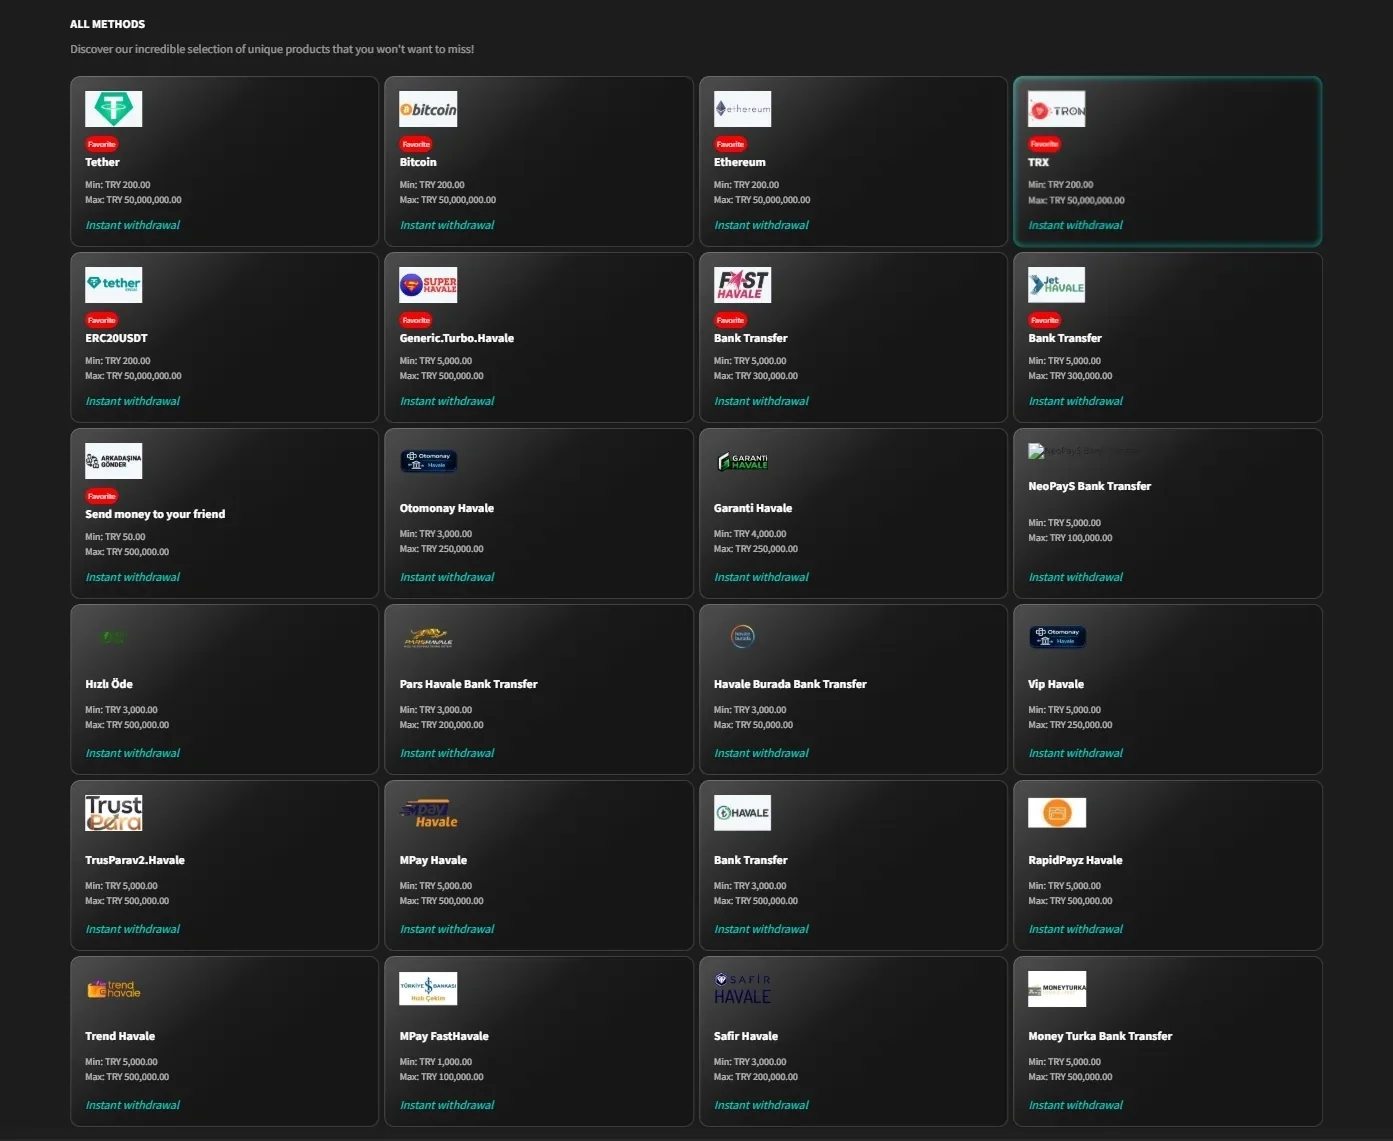The width and height of the screenshot is (1393, 1141).
Task: Click the Hızlı Öde green logo
Action: click(x=113, y=637)
